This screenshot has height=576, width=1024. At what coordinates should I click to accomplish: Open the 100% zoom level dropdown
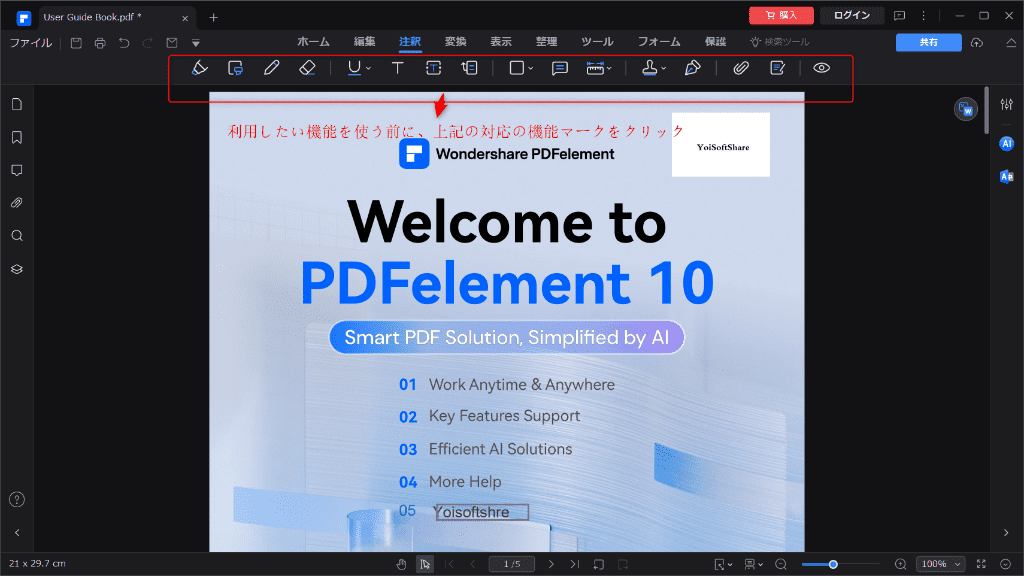pos(940,564)
